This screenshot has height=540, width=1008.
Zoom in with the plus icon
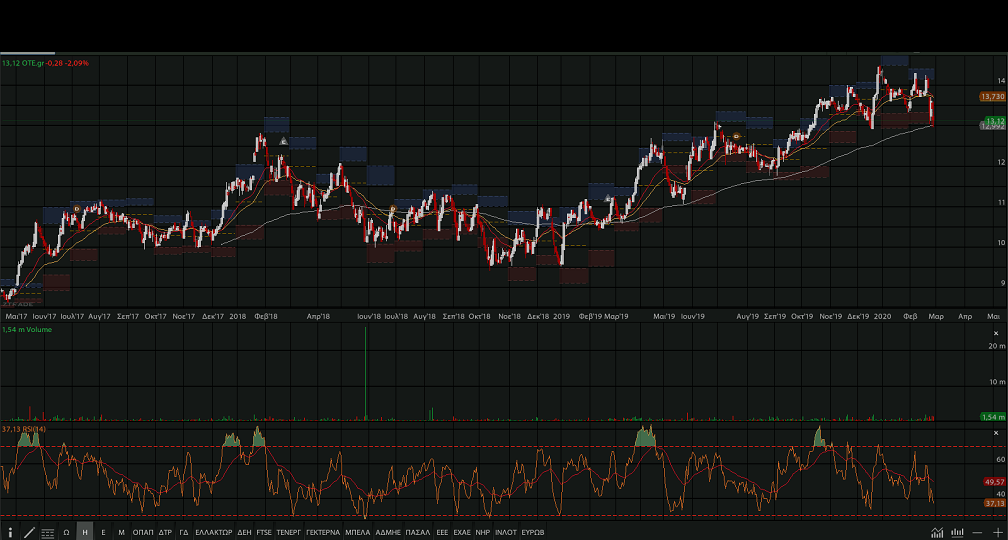[x=996, y=532]
